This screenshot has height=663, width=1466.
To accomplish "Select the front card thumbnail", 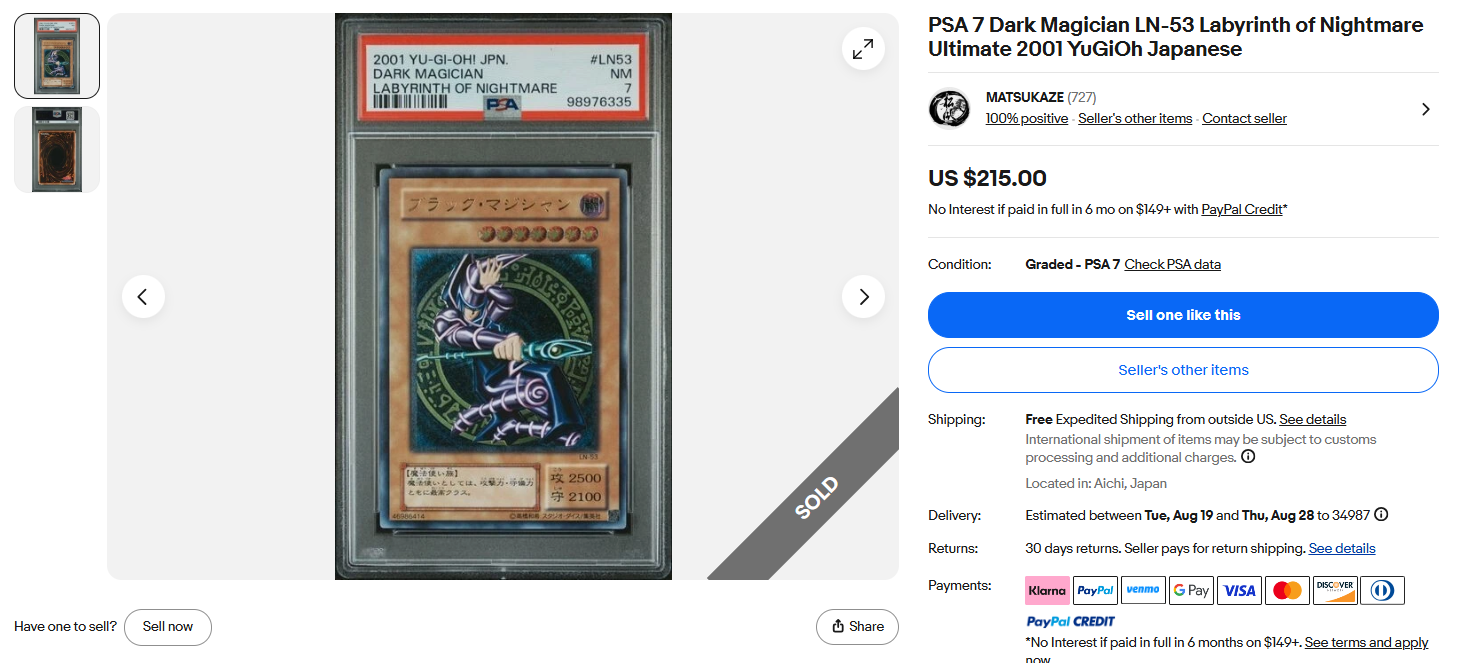I will (x=57, y=56).
